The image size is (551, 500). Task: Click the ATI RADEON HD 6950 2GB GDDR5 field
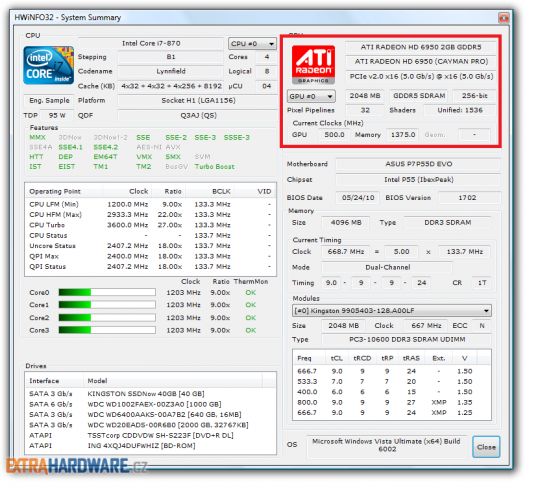(x=421, y=47)
